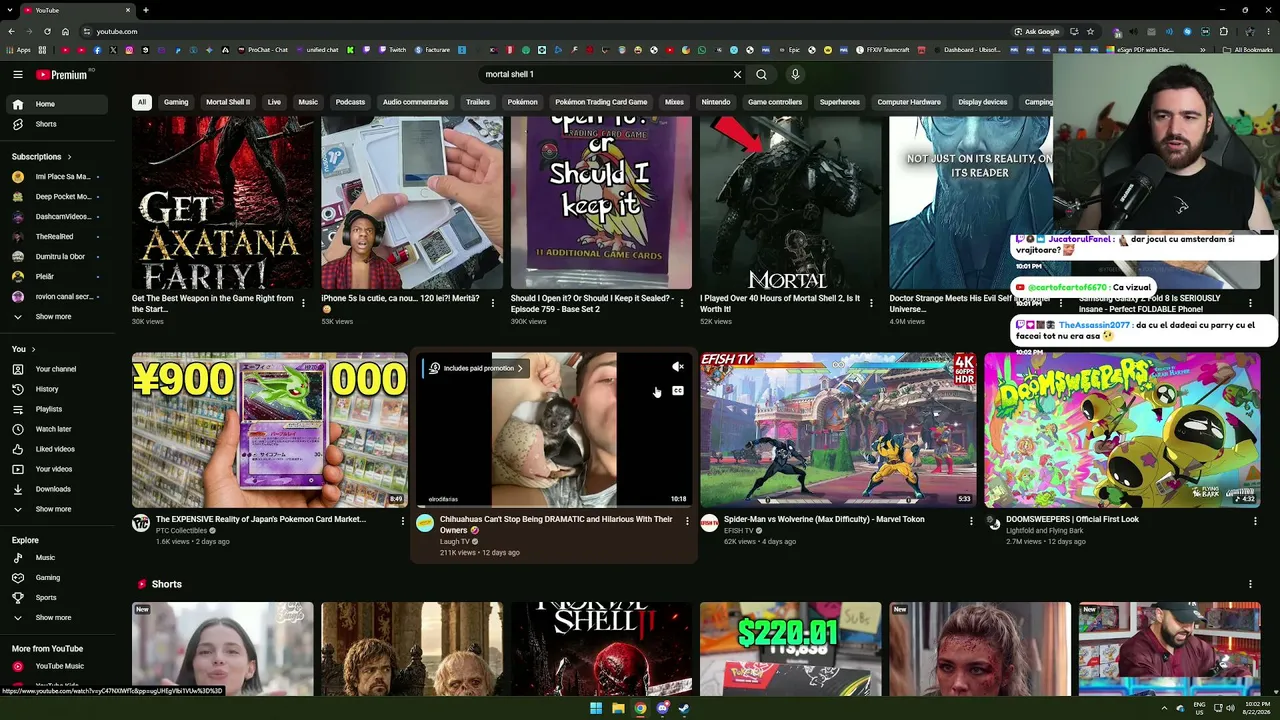Expand the You section header
1280x720 pixels.
tap(24, 349)
